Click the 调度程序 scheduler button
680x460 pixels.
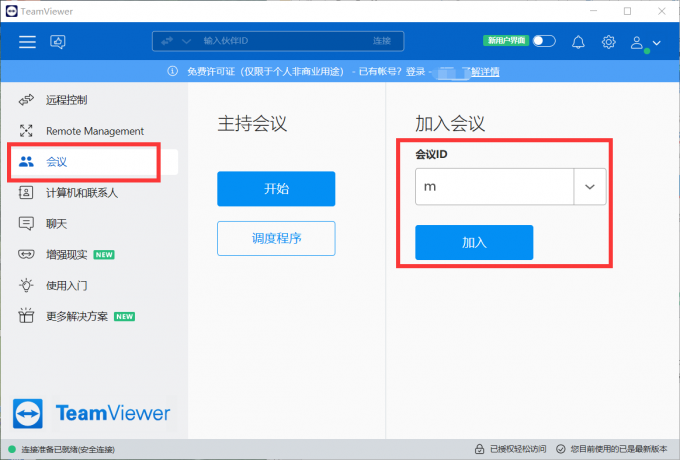tap(276, 238)
